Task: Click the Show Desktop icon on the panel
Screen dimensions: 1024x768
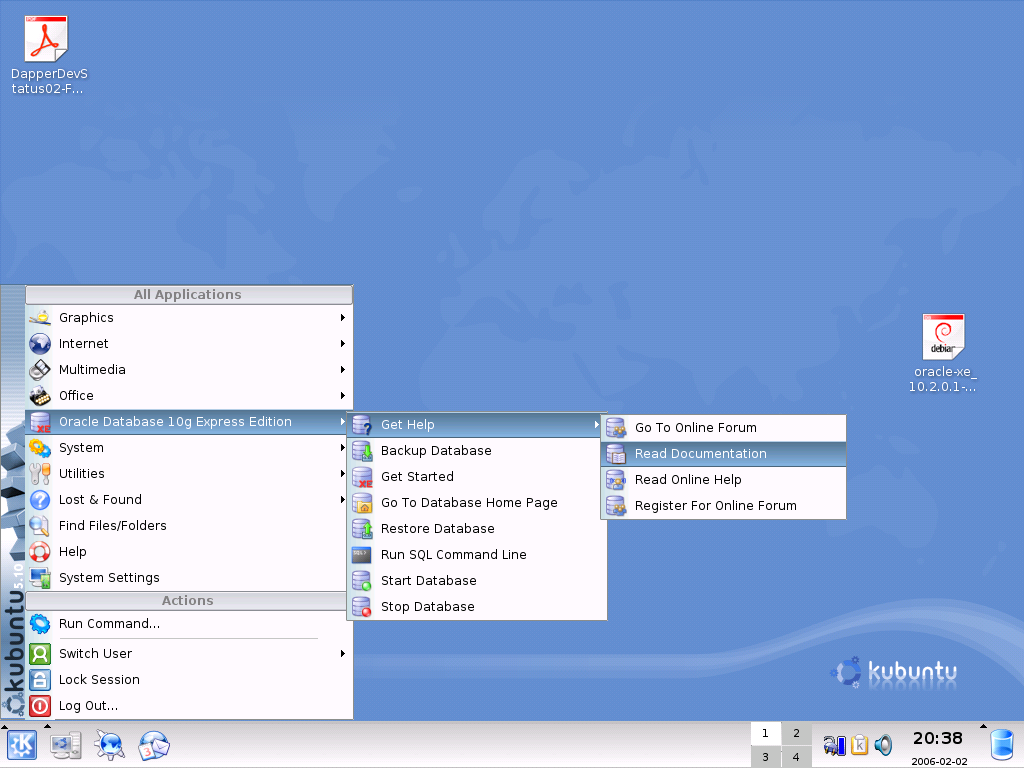Action: tap(66, 745)
